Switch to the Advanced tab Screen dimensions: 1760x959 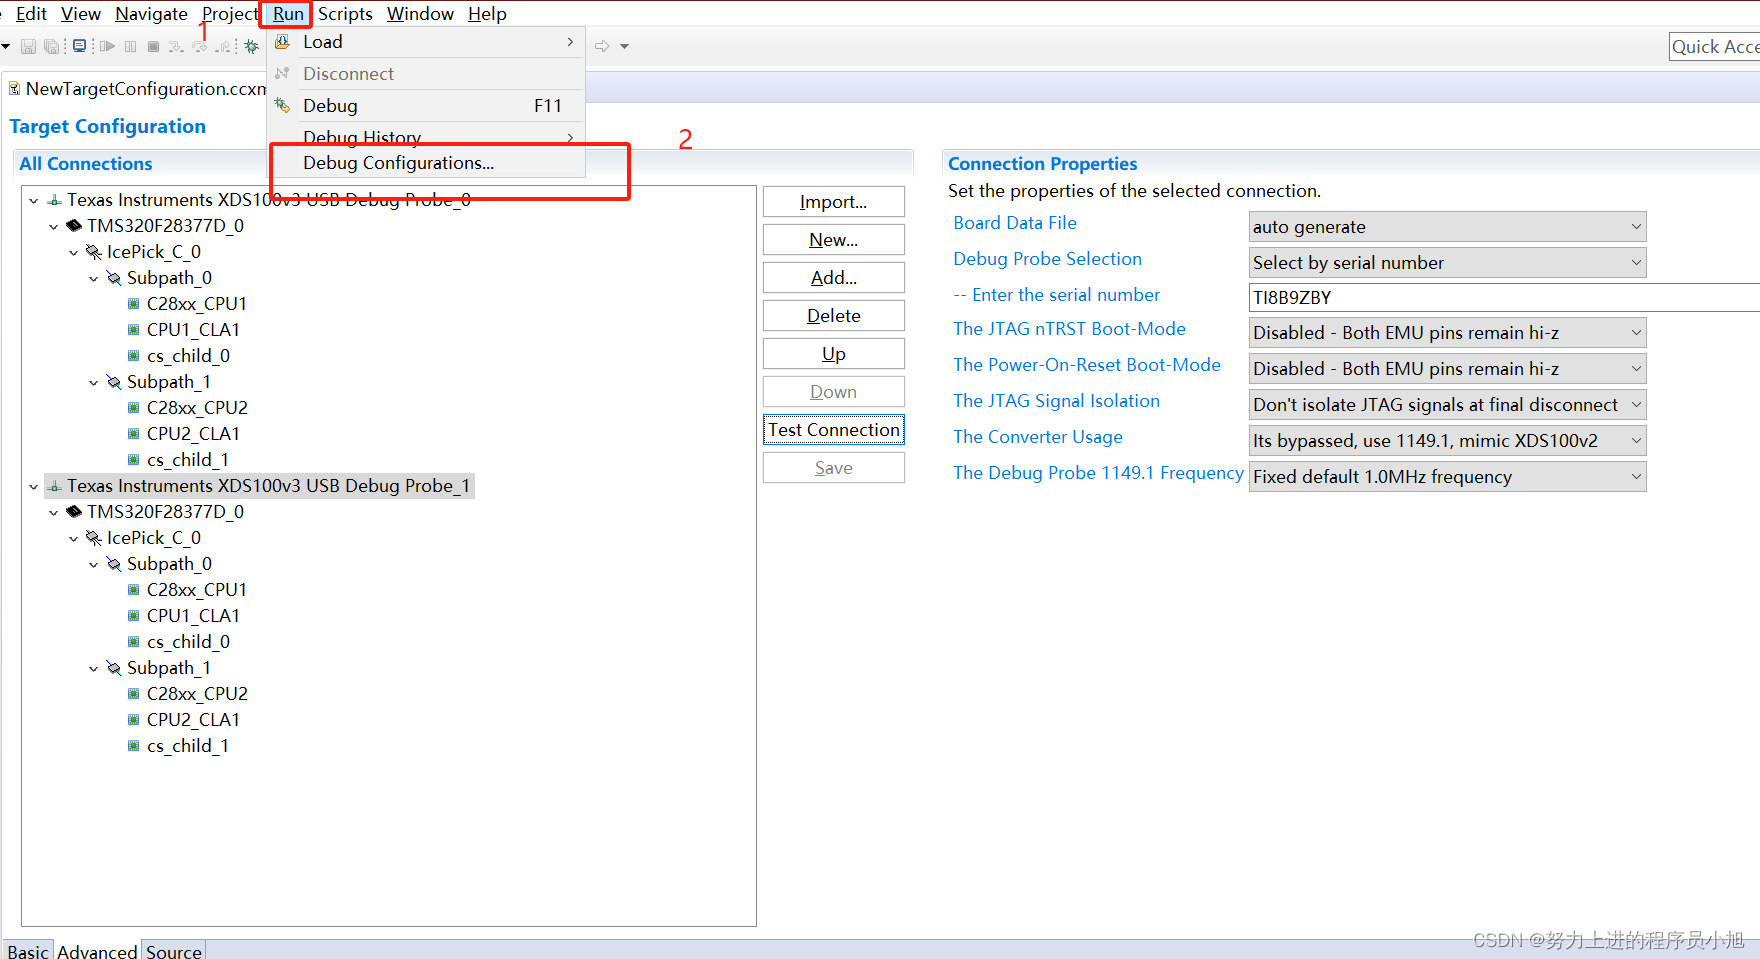point(97,950)
